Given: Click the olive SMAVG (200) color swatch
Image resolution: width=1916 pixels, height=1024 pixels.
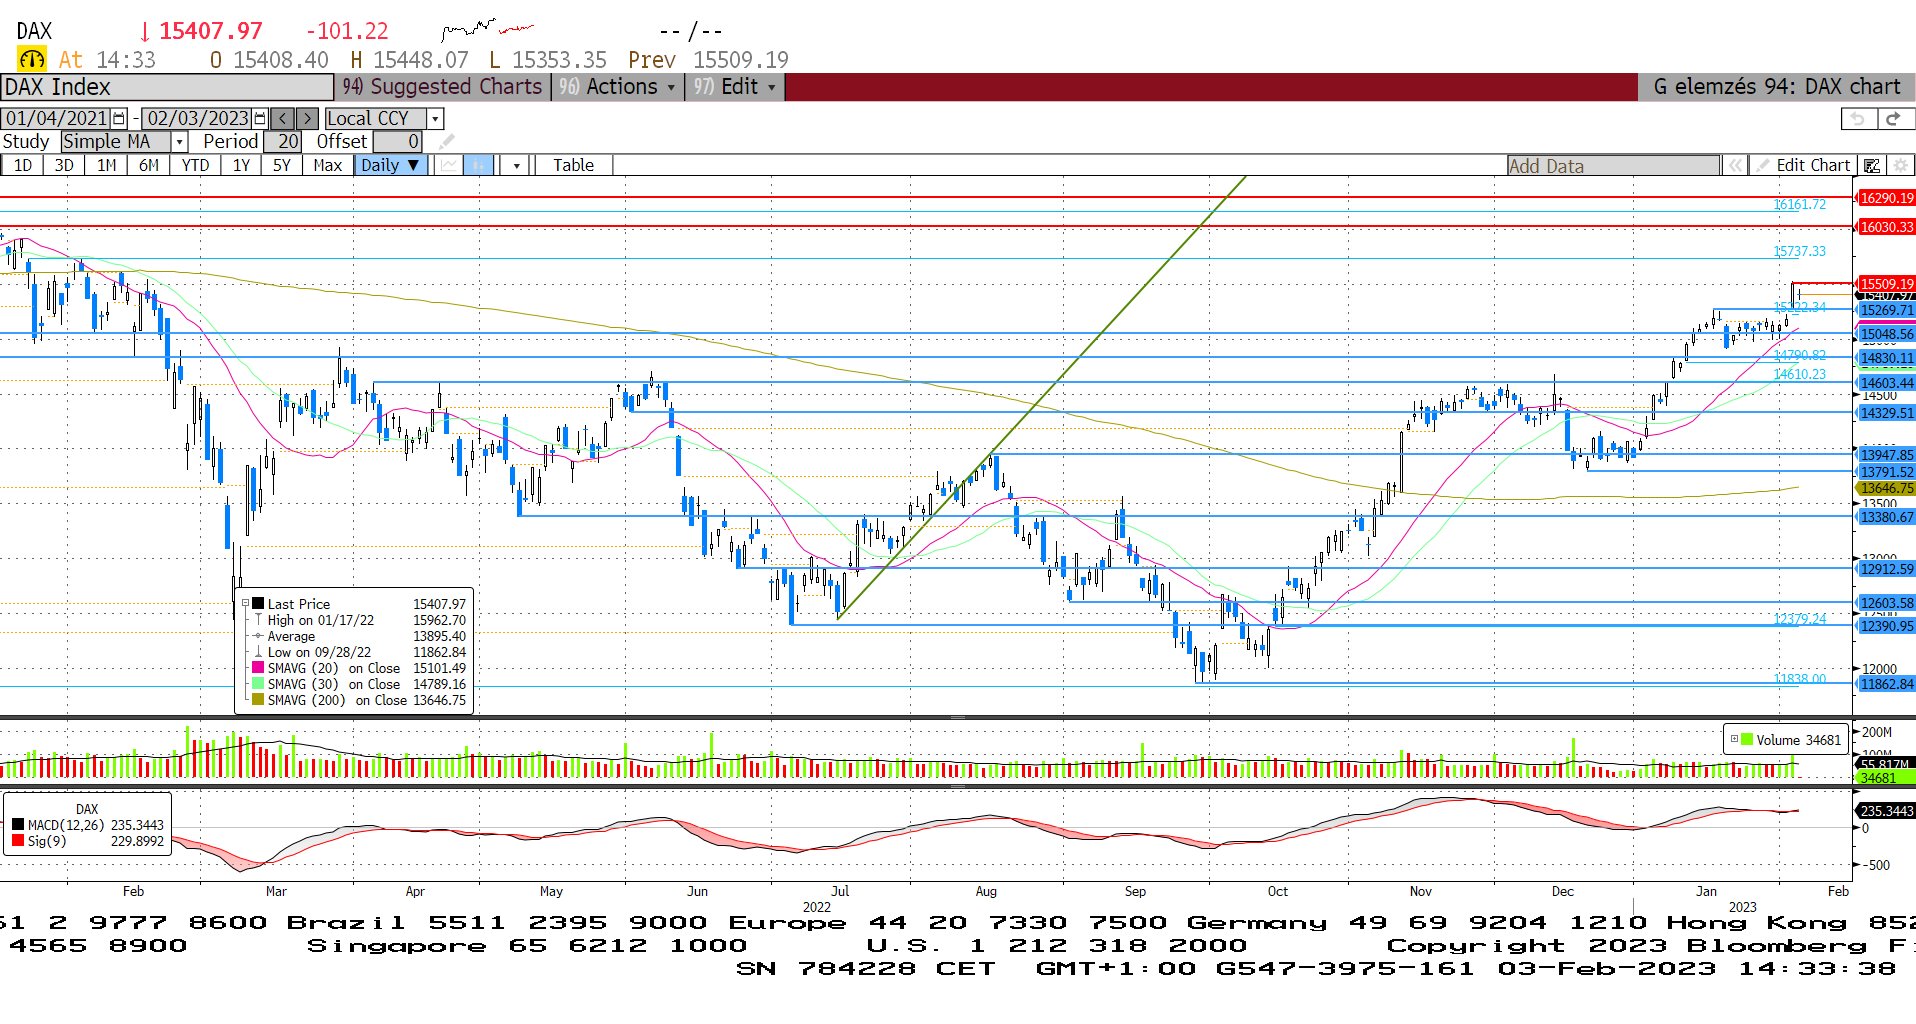Looking at the screenshot, I should coord(258,700).
